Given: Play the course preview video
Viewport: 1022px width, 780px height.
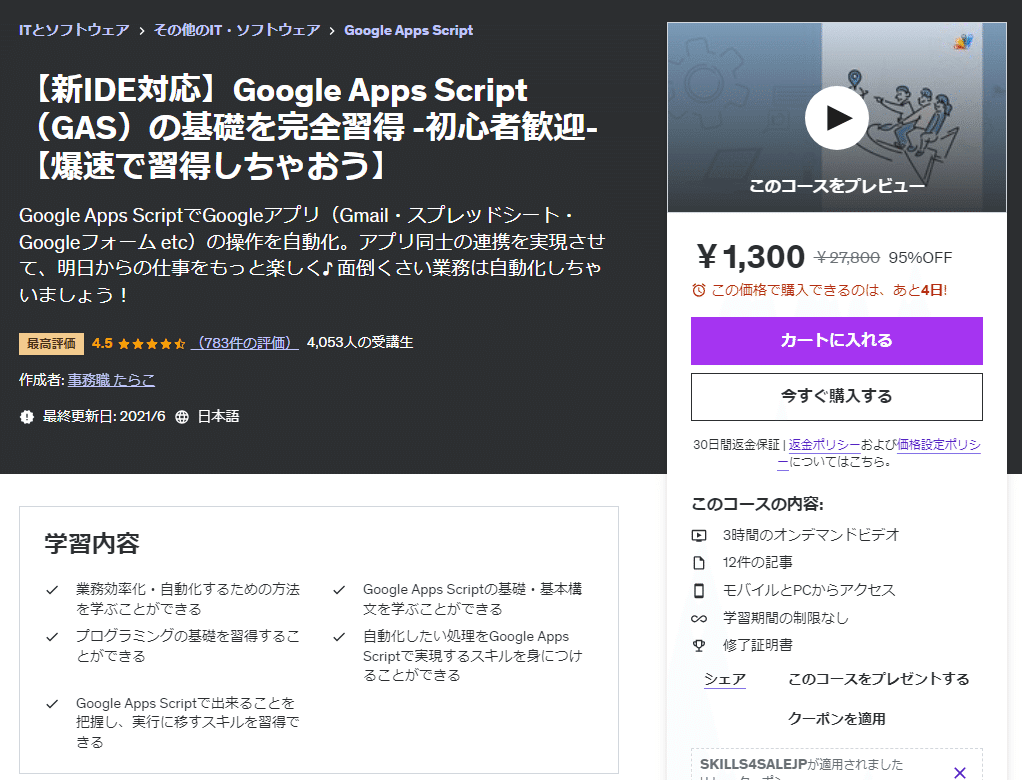Looking at the screenshot, I should tap(836, 118).
